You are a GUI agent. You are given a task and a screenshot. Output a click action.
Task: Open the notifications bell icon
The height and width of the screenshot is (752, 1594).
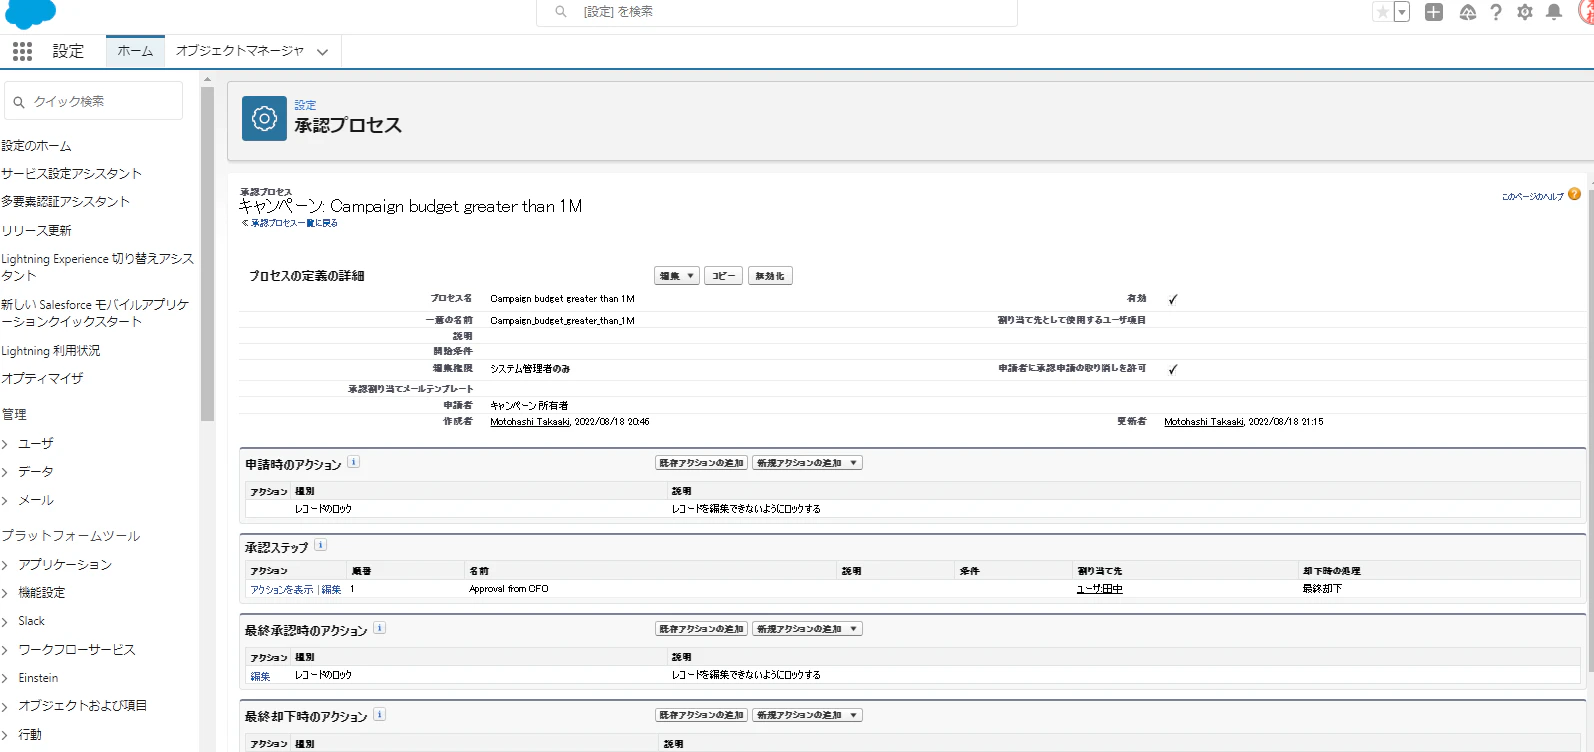click(1554, 12)
